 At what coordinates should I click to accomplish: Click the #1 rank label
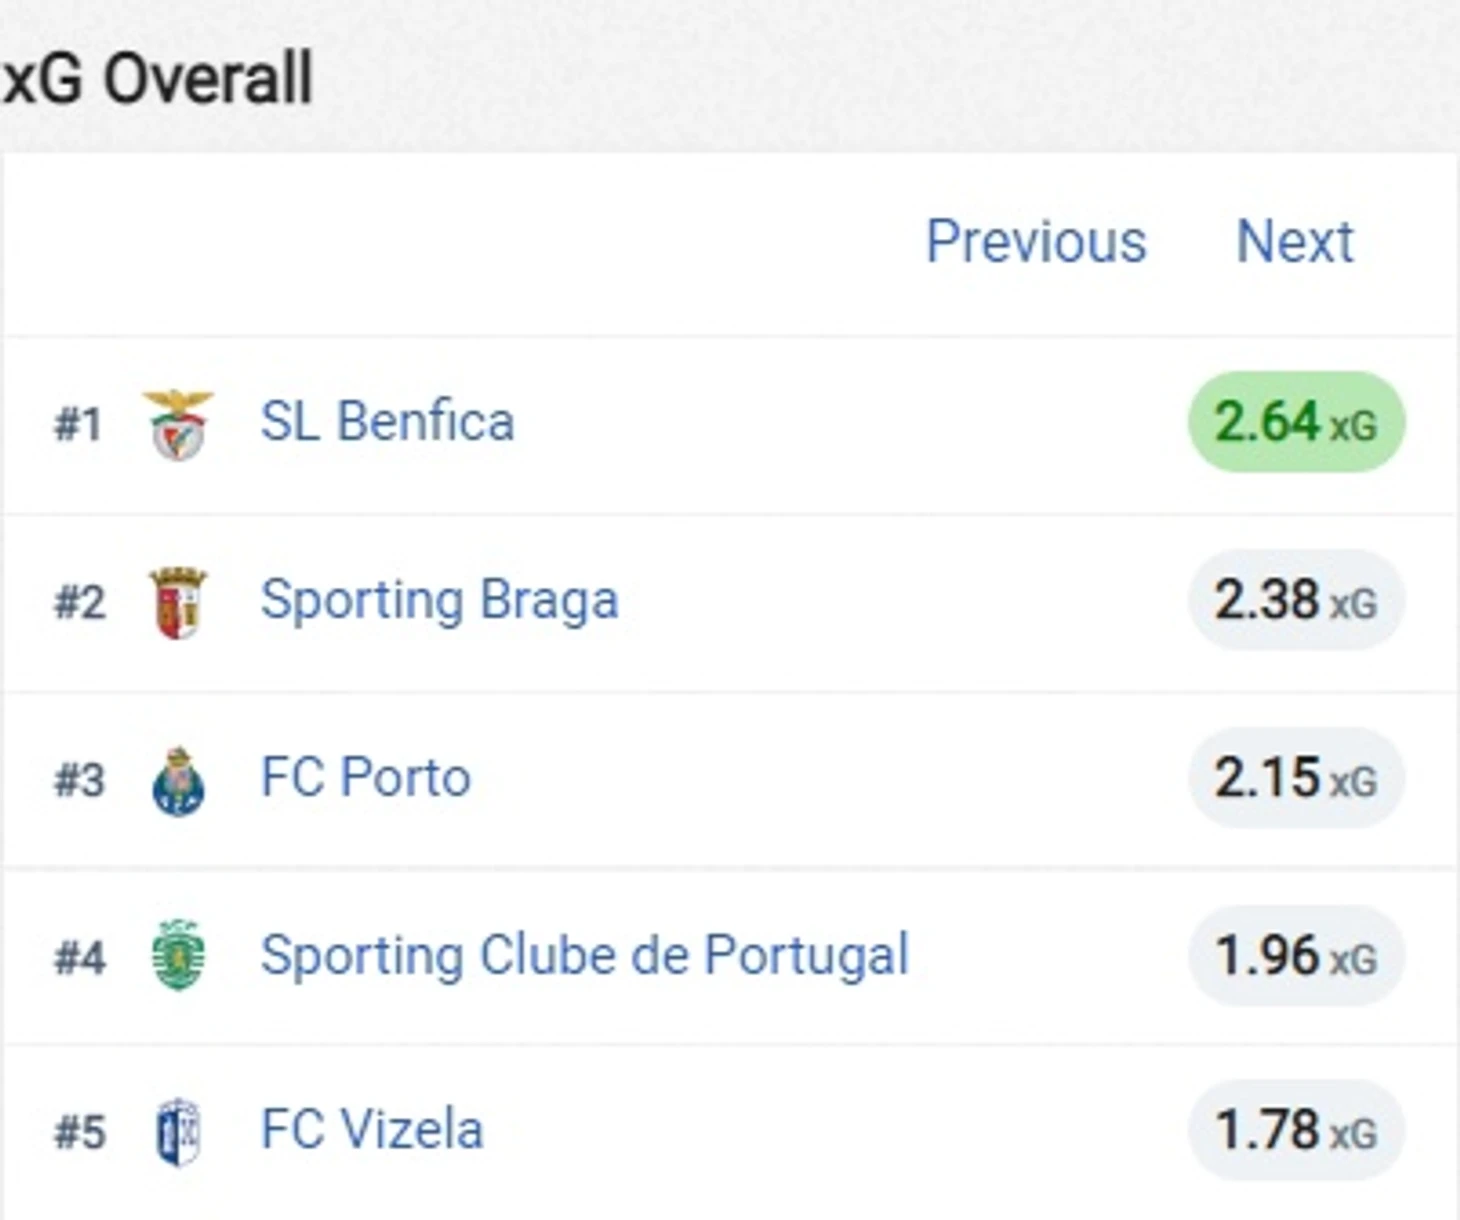coord(78,424)
